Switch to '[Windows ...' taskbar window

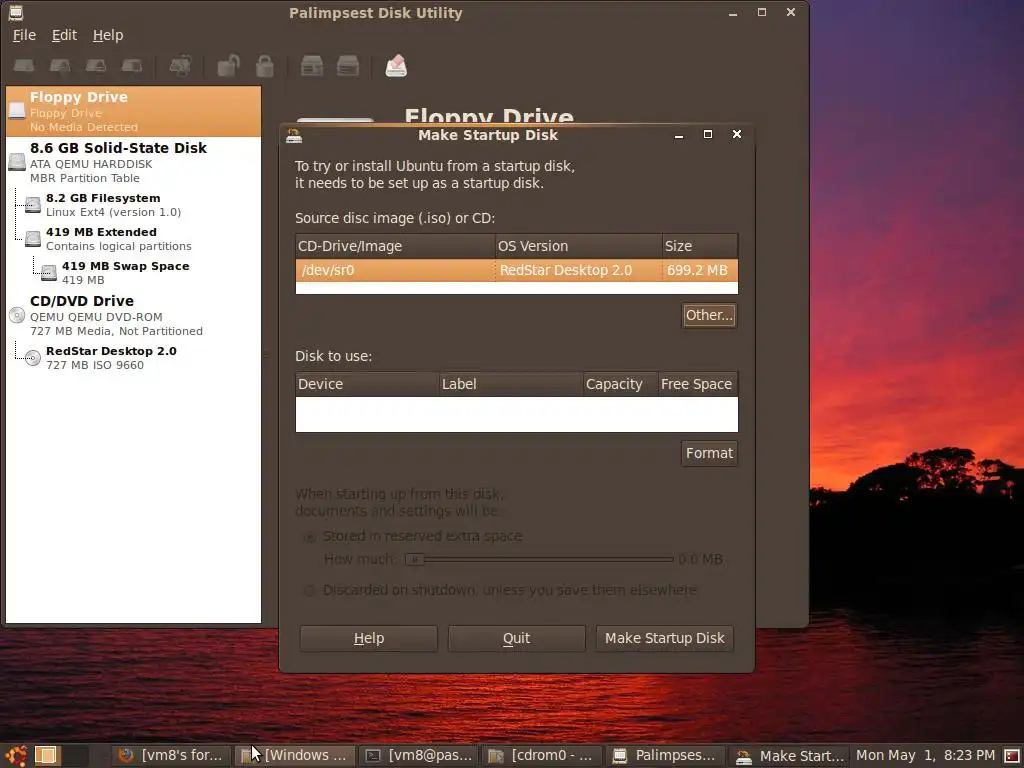[295, 756]
